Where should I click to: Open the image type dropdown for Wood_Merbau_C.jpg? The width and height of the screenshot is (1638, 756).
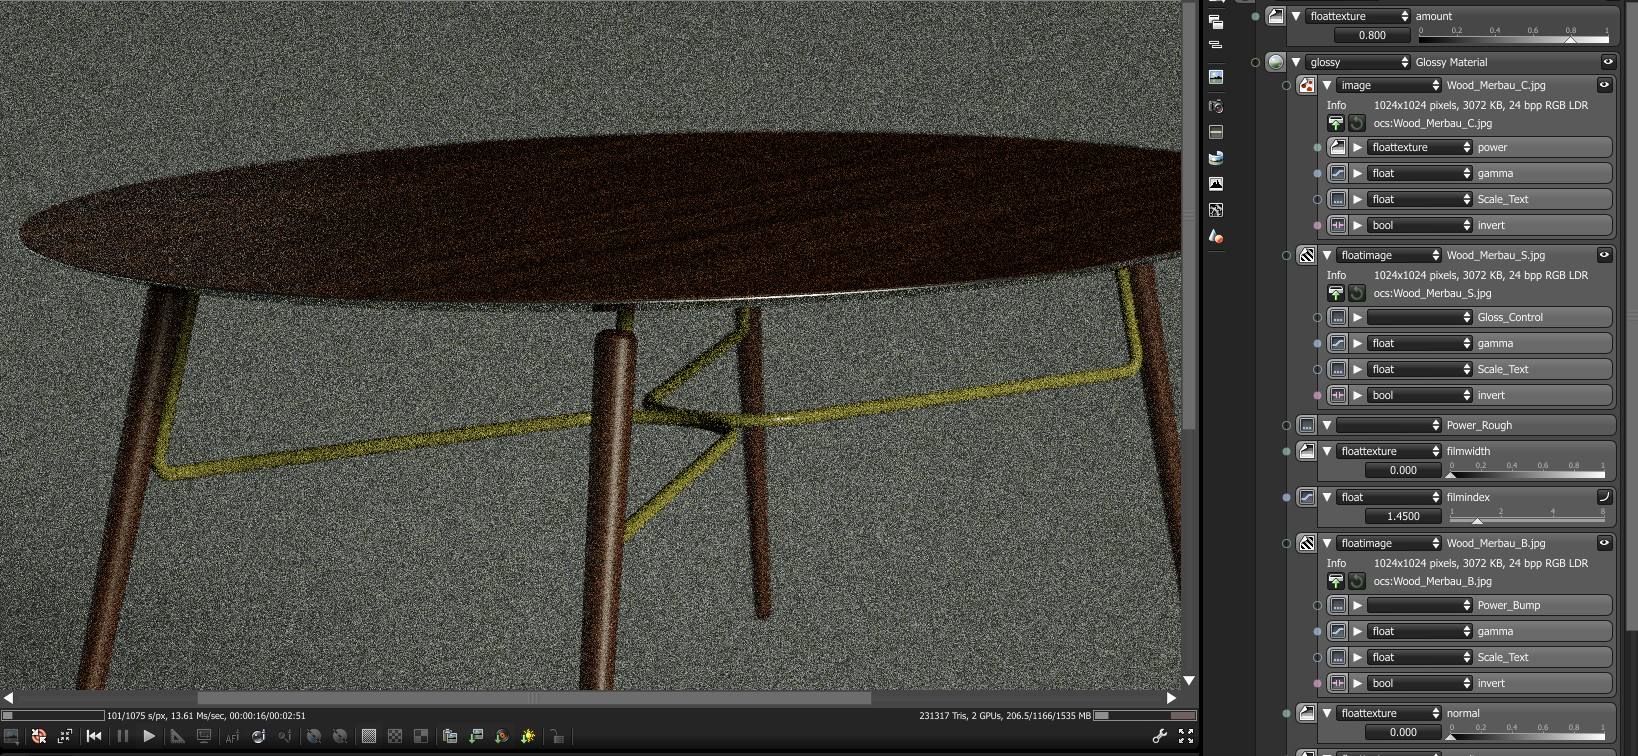1389,85
